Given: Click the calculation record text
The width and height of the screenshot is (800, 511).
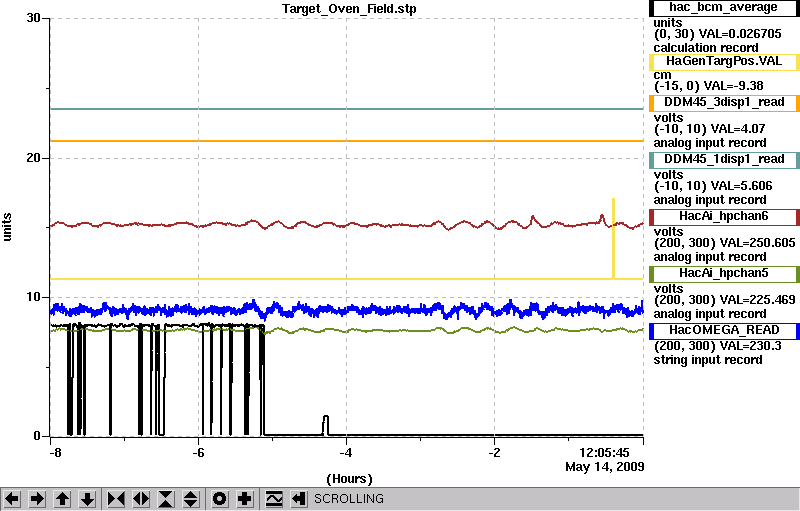Looking at the screenshot, I should pyautogui.click(x=706, y=48).
